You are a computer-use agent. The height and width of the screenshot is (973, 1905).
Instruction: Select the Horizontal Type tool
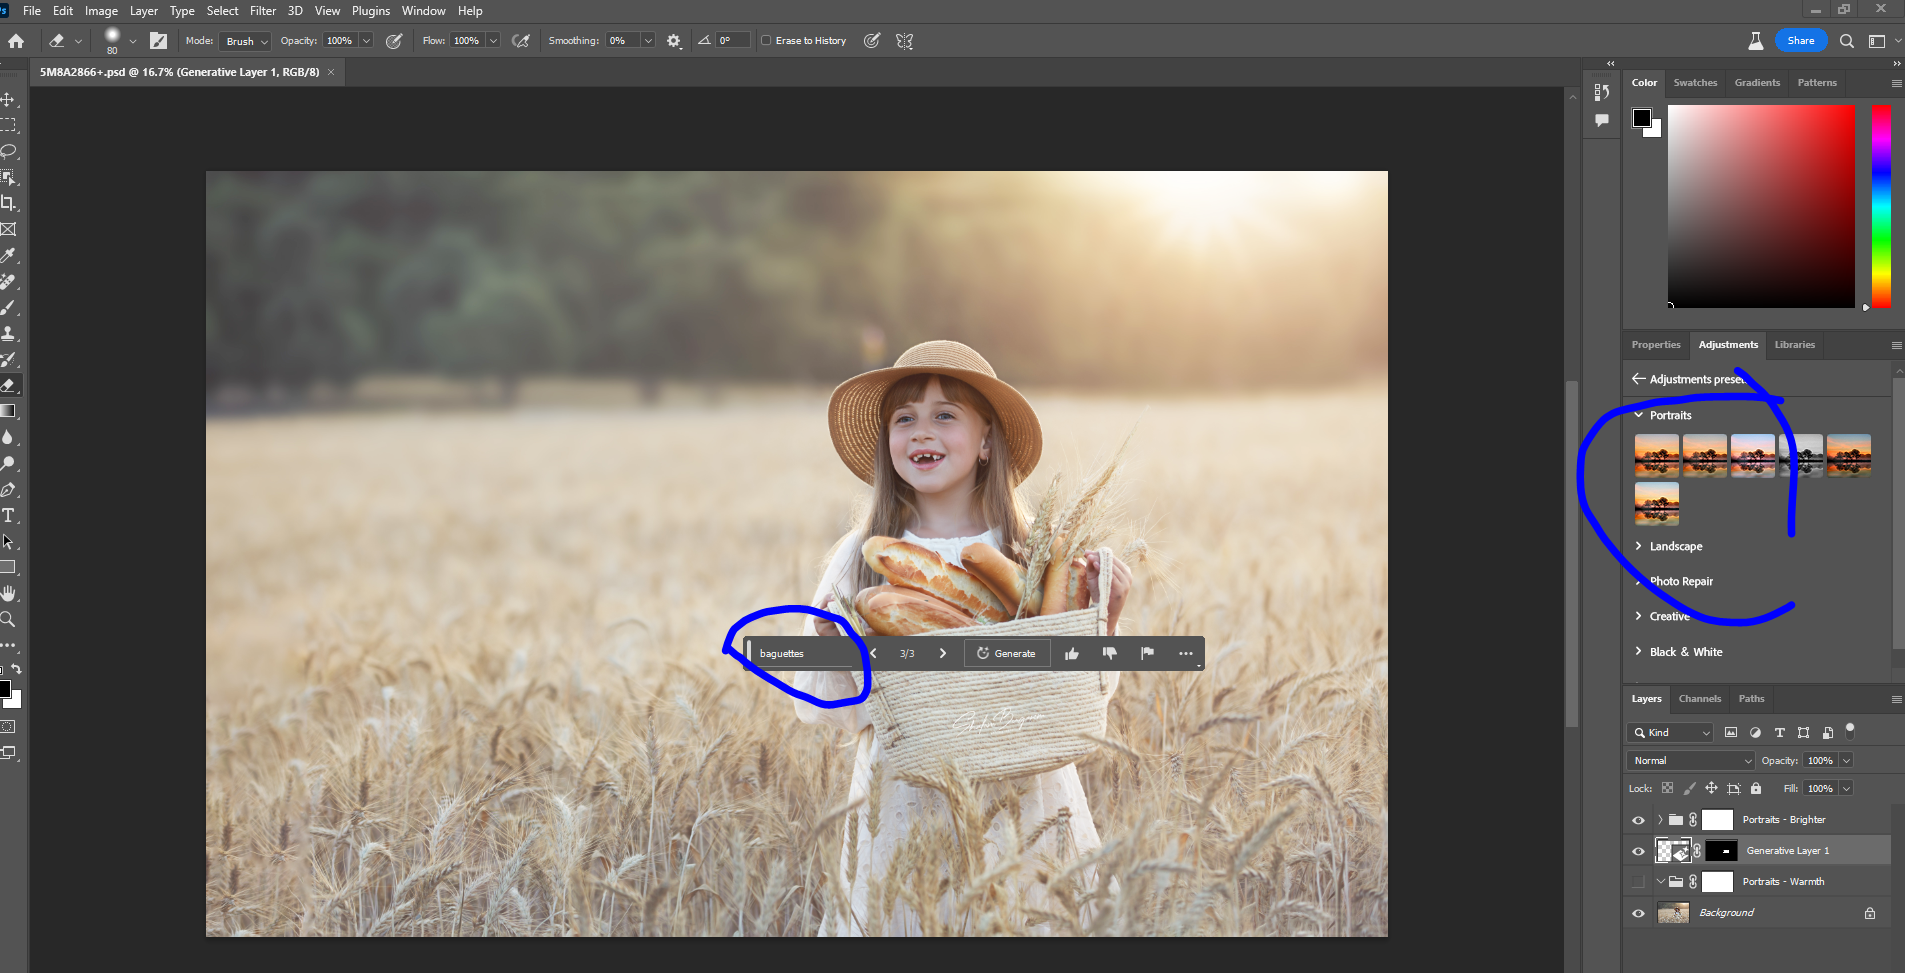[8, 516]
